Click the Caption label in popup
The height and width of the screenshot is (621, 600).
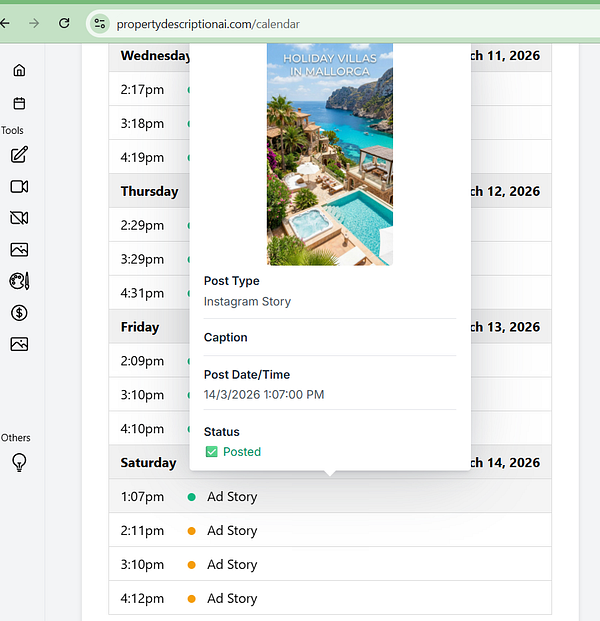coord(225,337)
